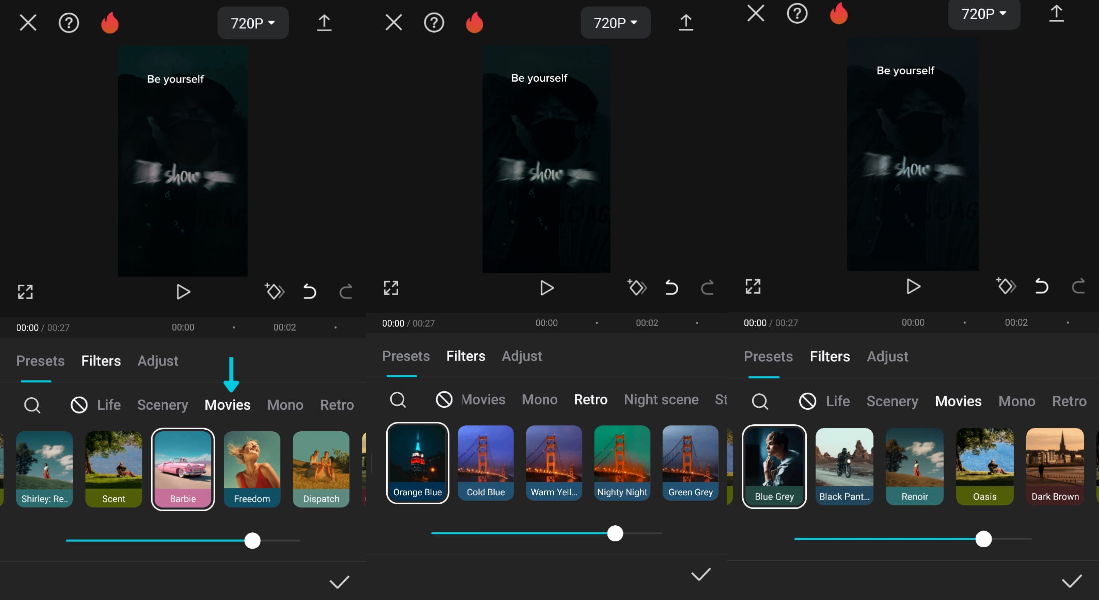Apply Black Panther filter
This screenshot has height=600, width=1100.
[845, 466]
